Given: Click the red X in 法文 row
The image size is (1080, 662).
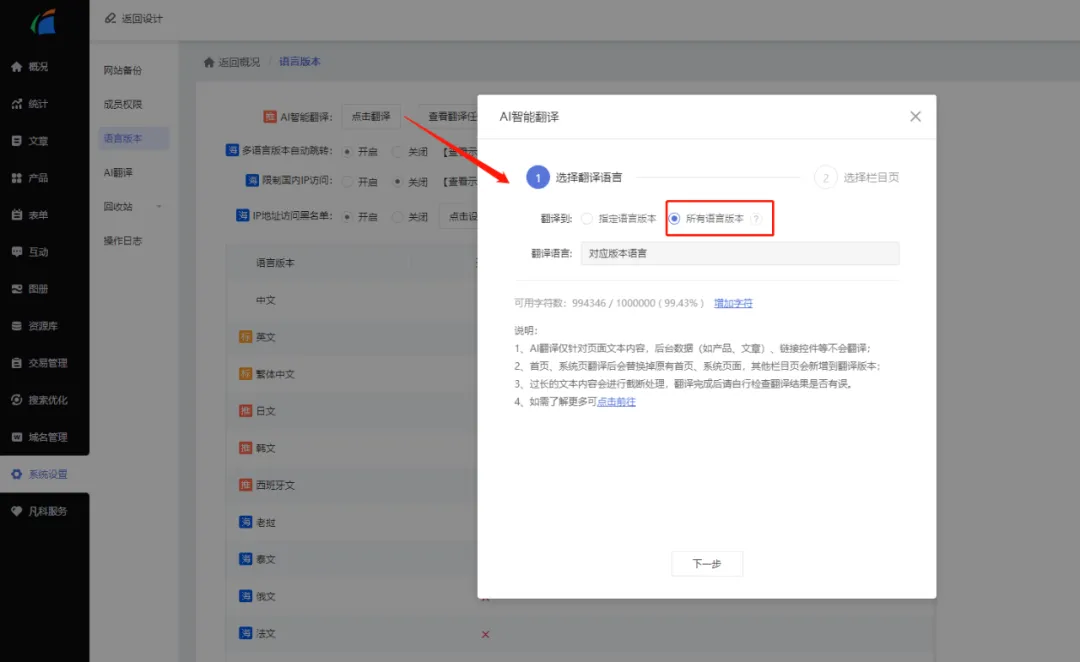Looking at the screenshot, I should click(486, 634).
